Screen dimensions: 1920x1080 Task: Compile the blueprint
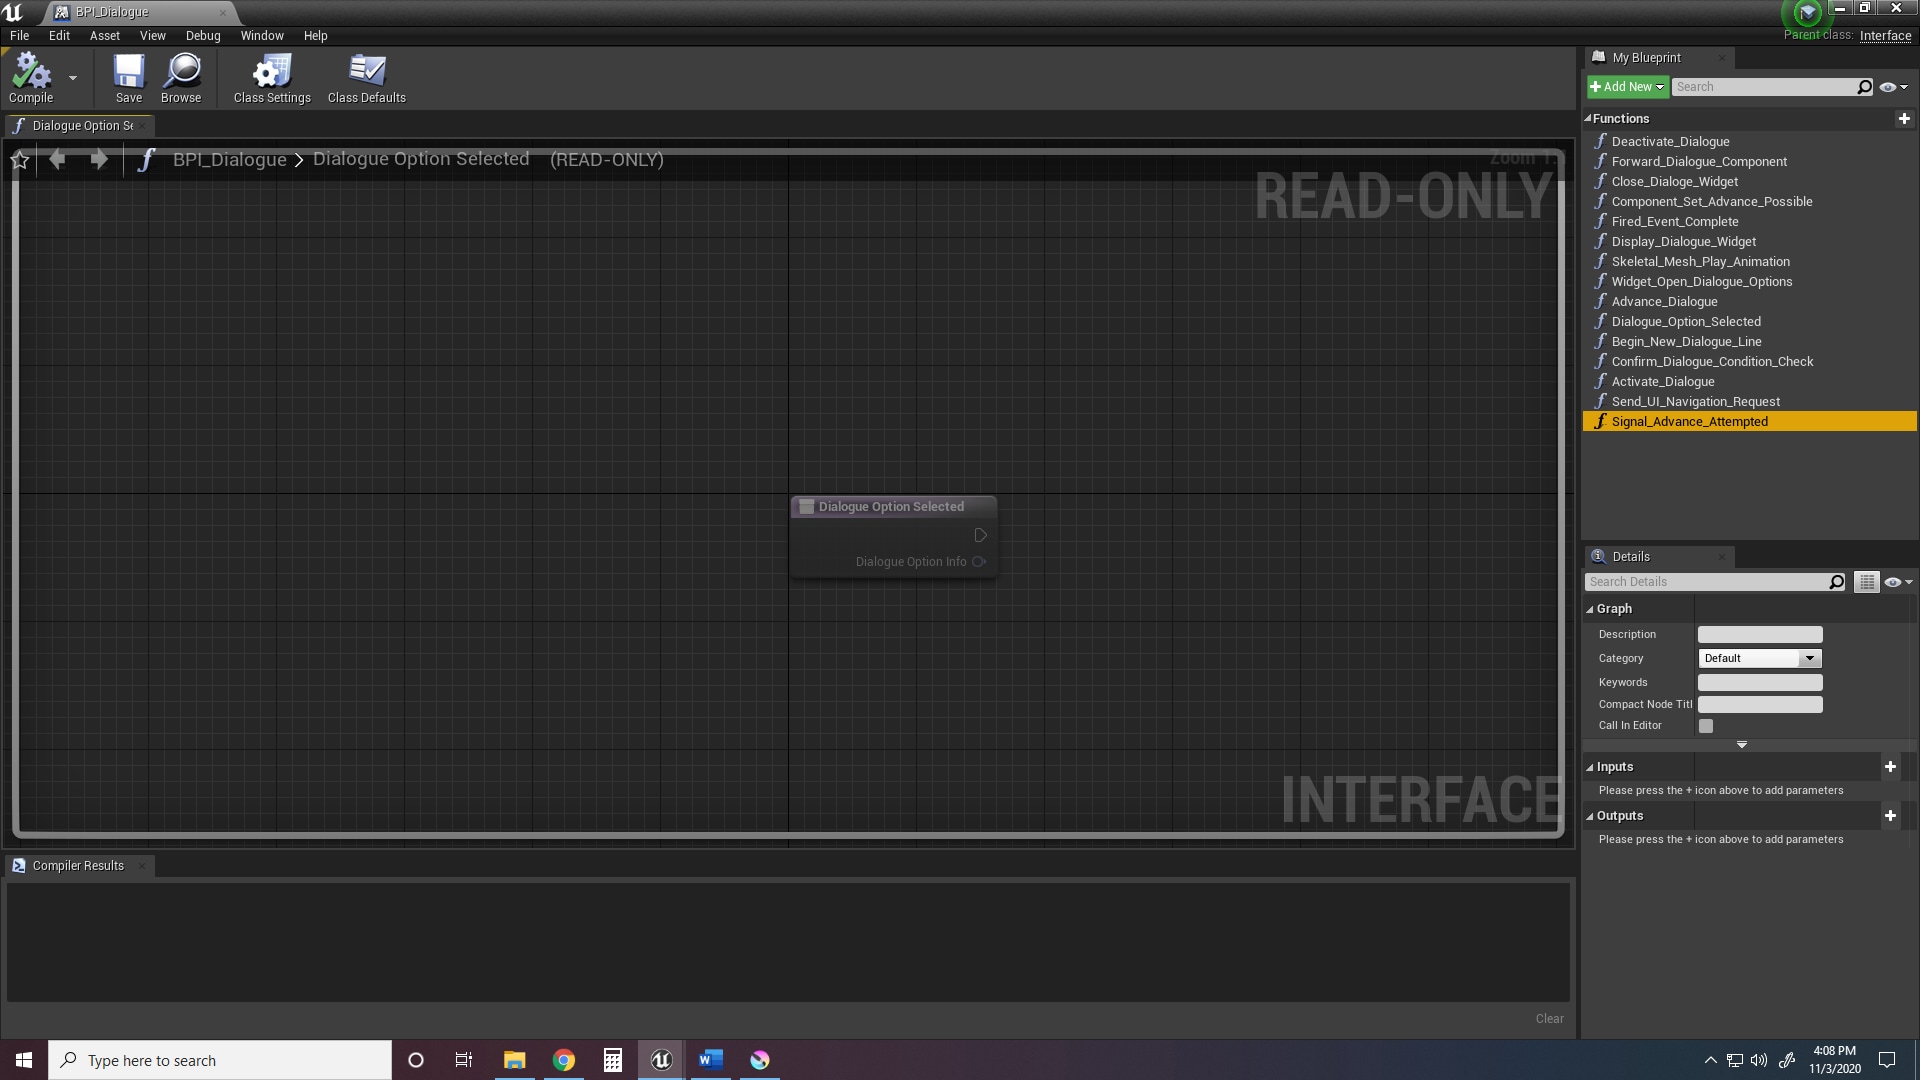31,78
